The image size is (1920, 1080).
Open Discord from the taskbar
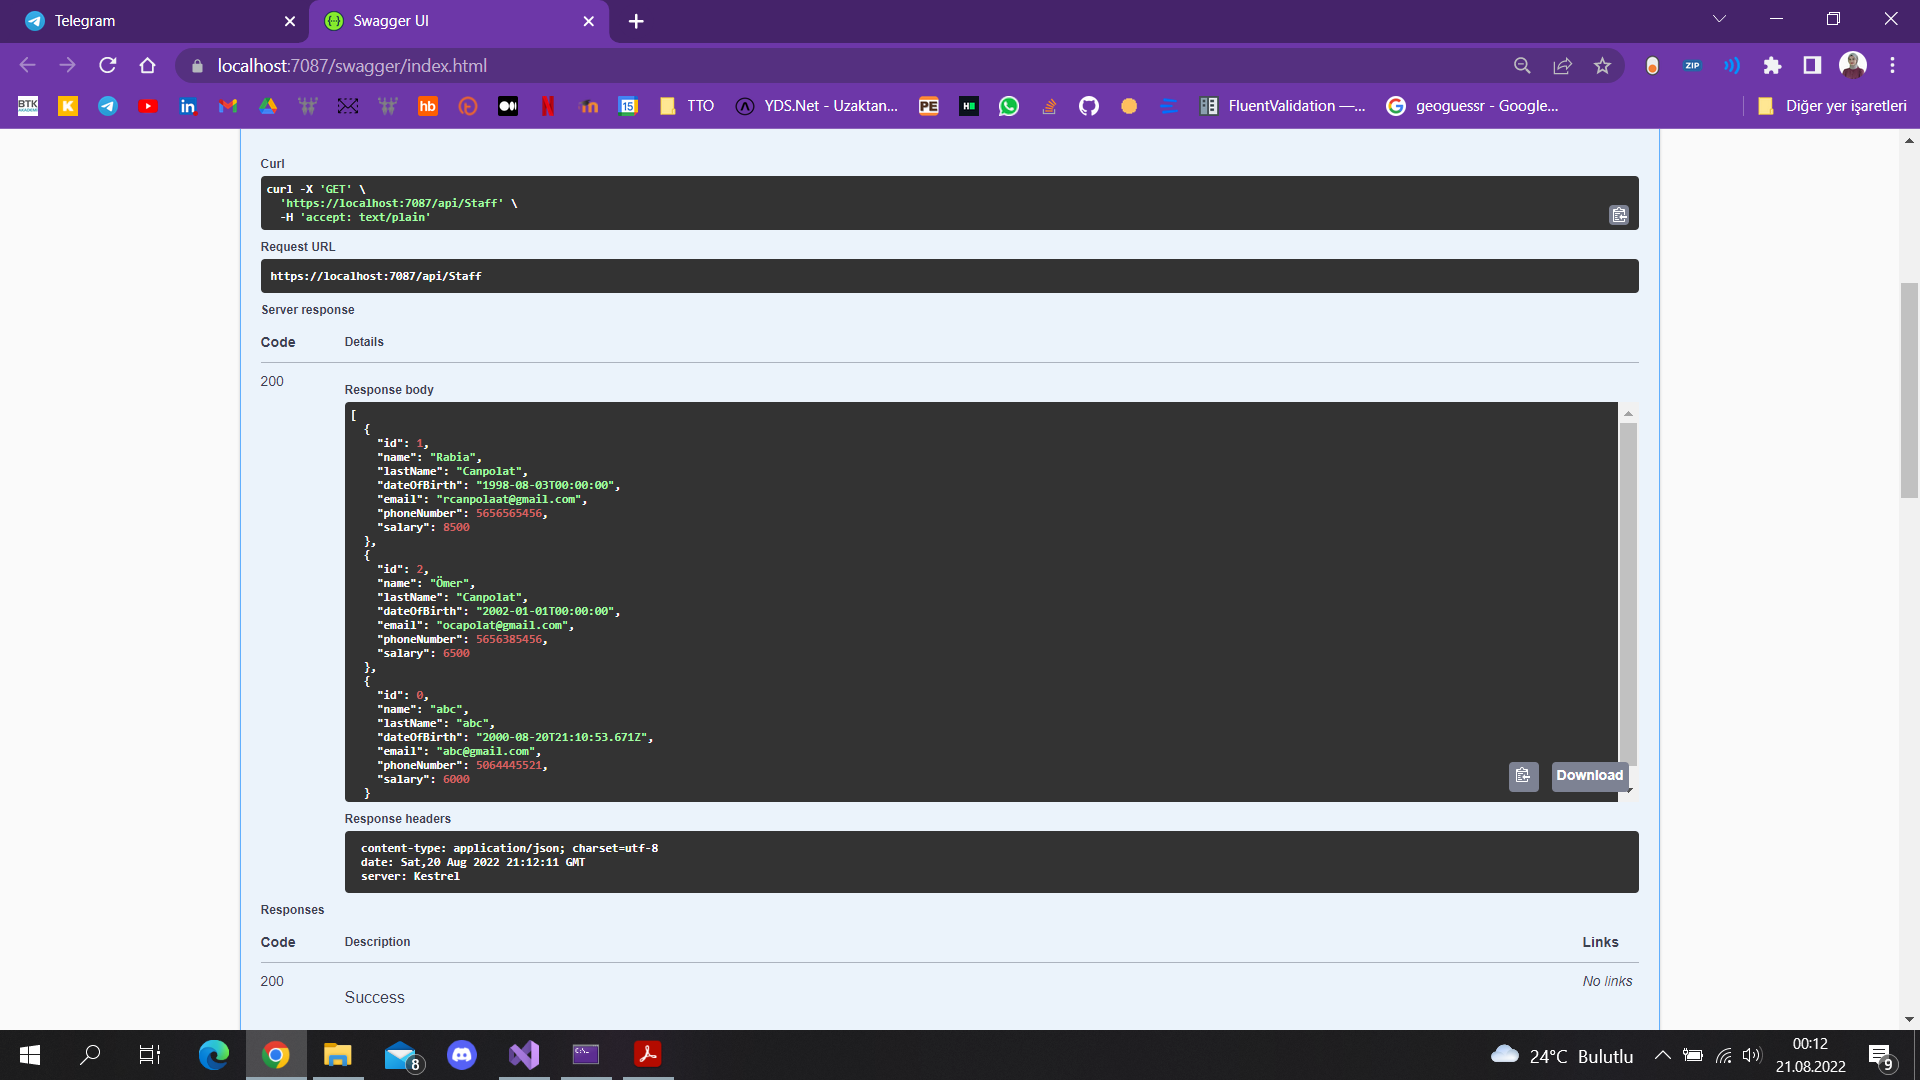click(462, 1055)
